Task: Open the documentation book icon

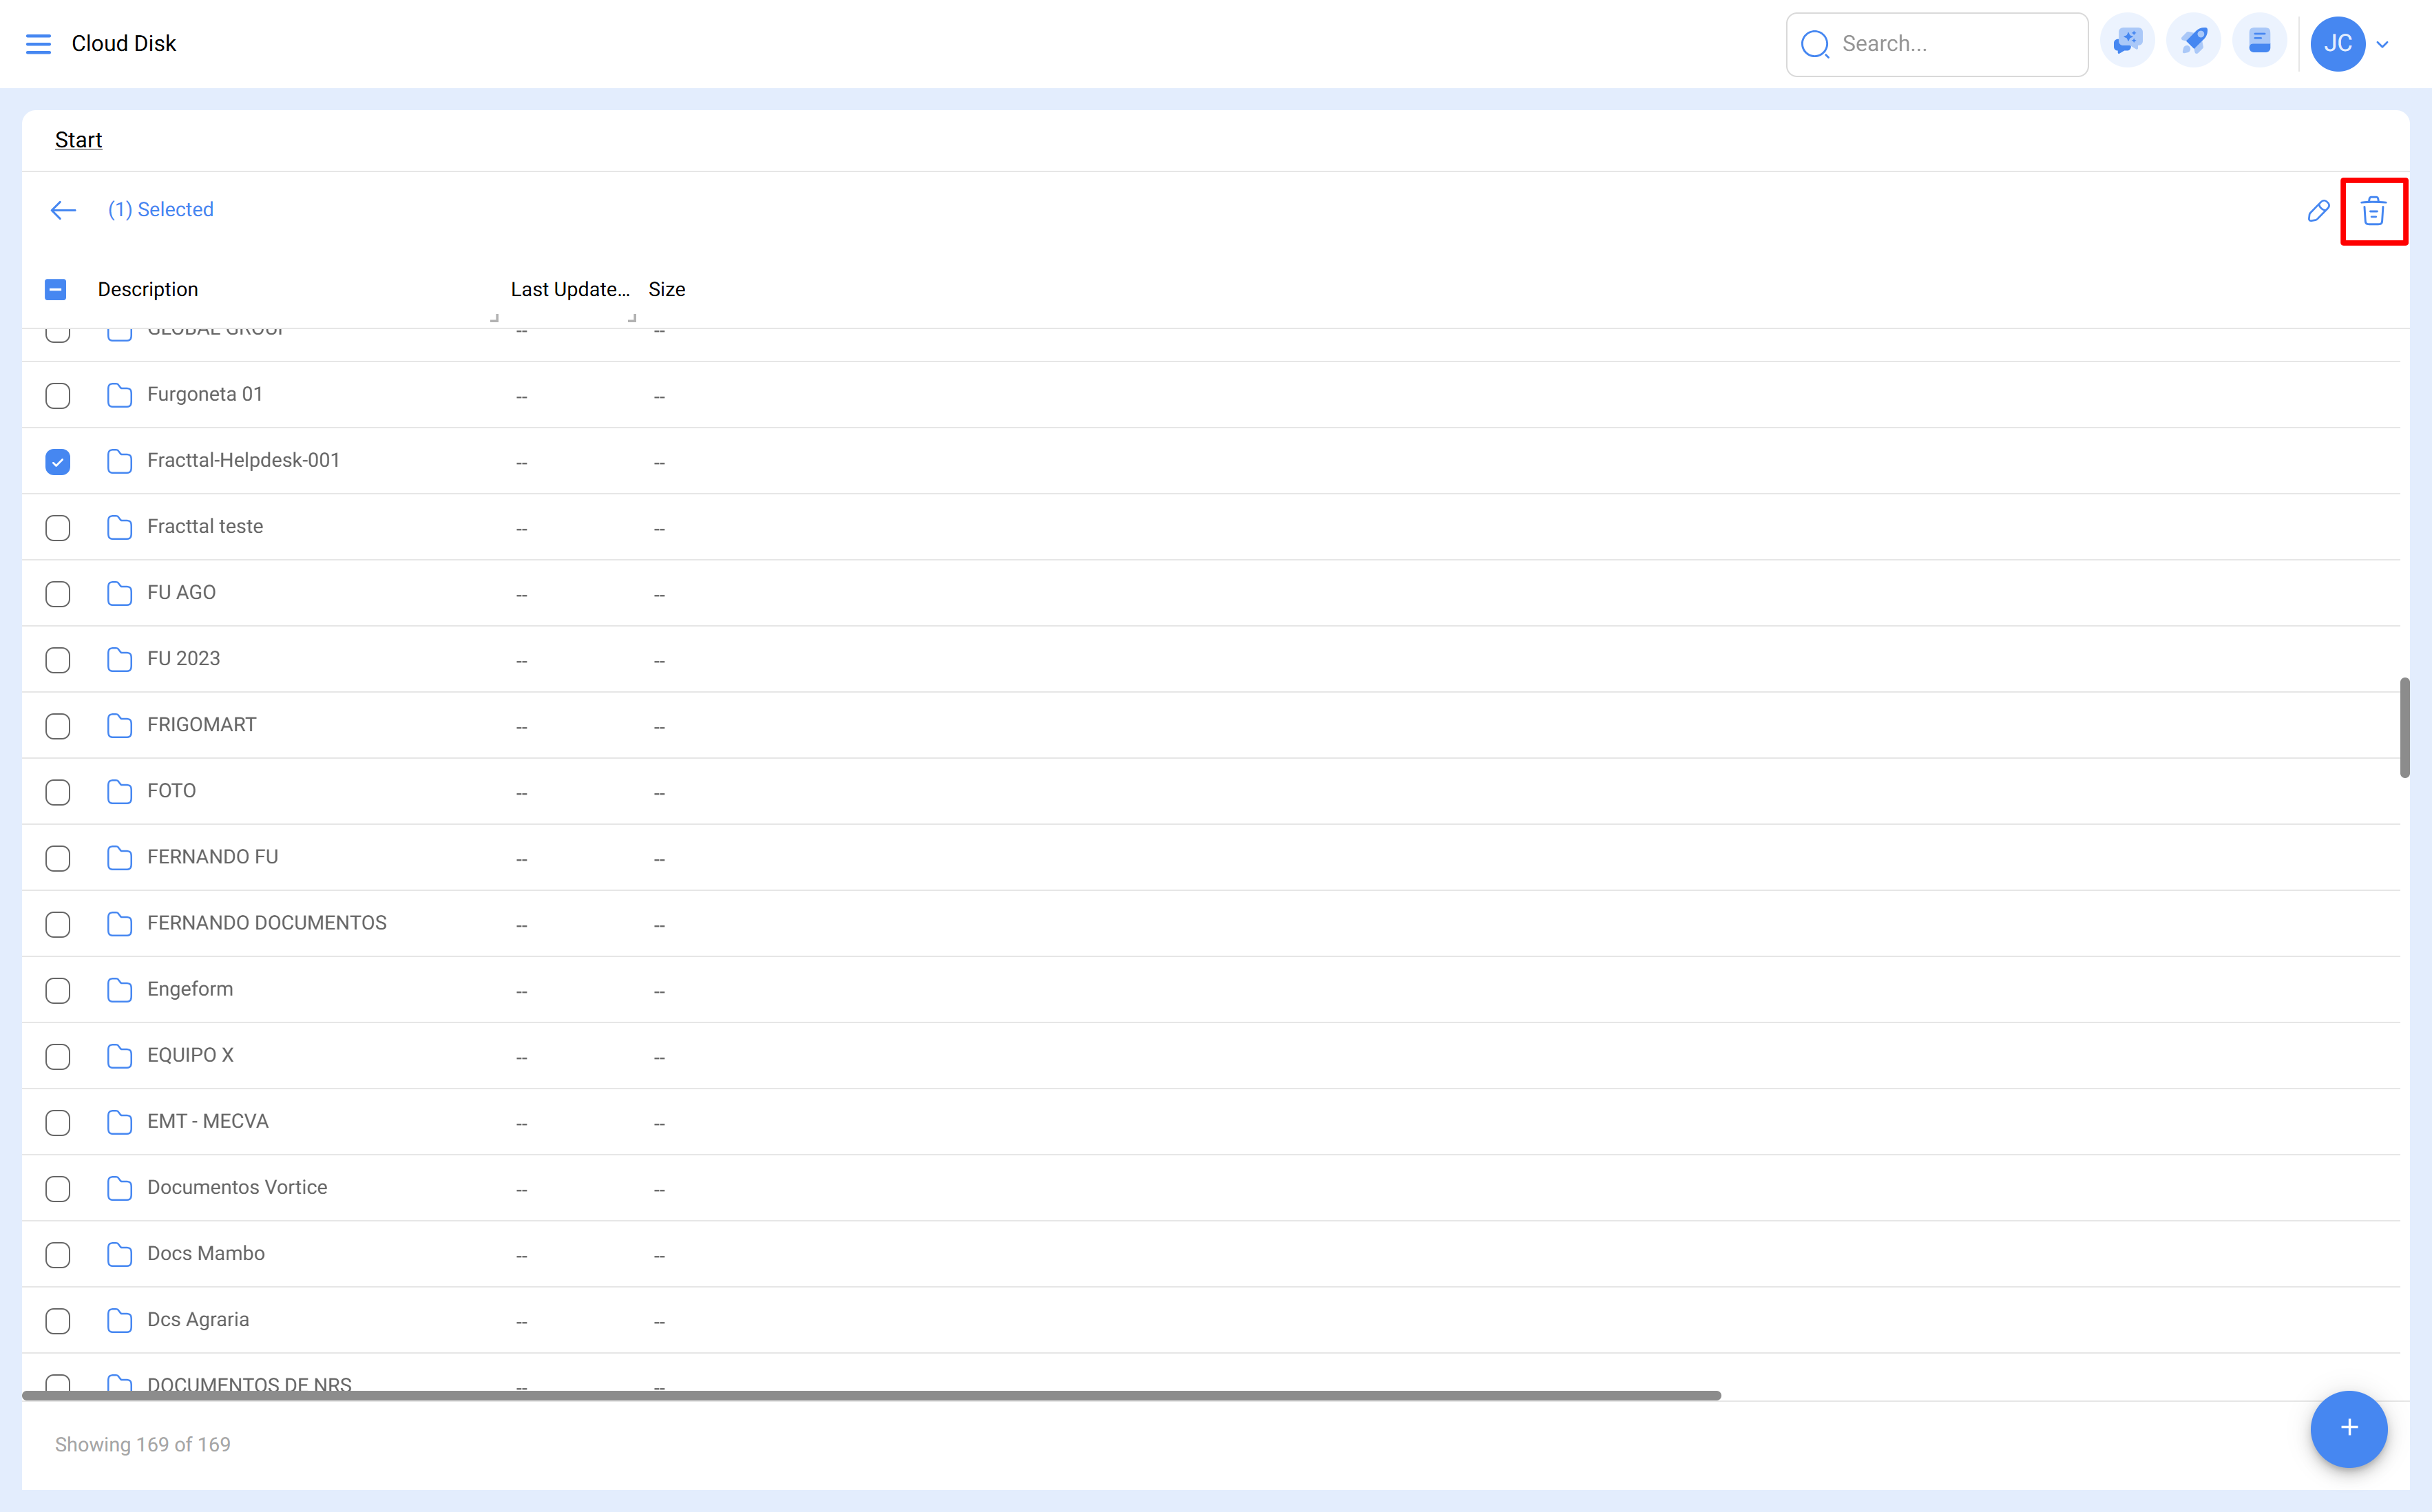Action: tap(2259, 43)
